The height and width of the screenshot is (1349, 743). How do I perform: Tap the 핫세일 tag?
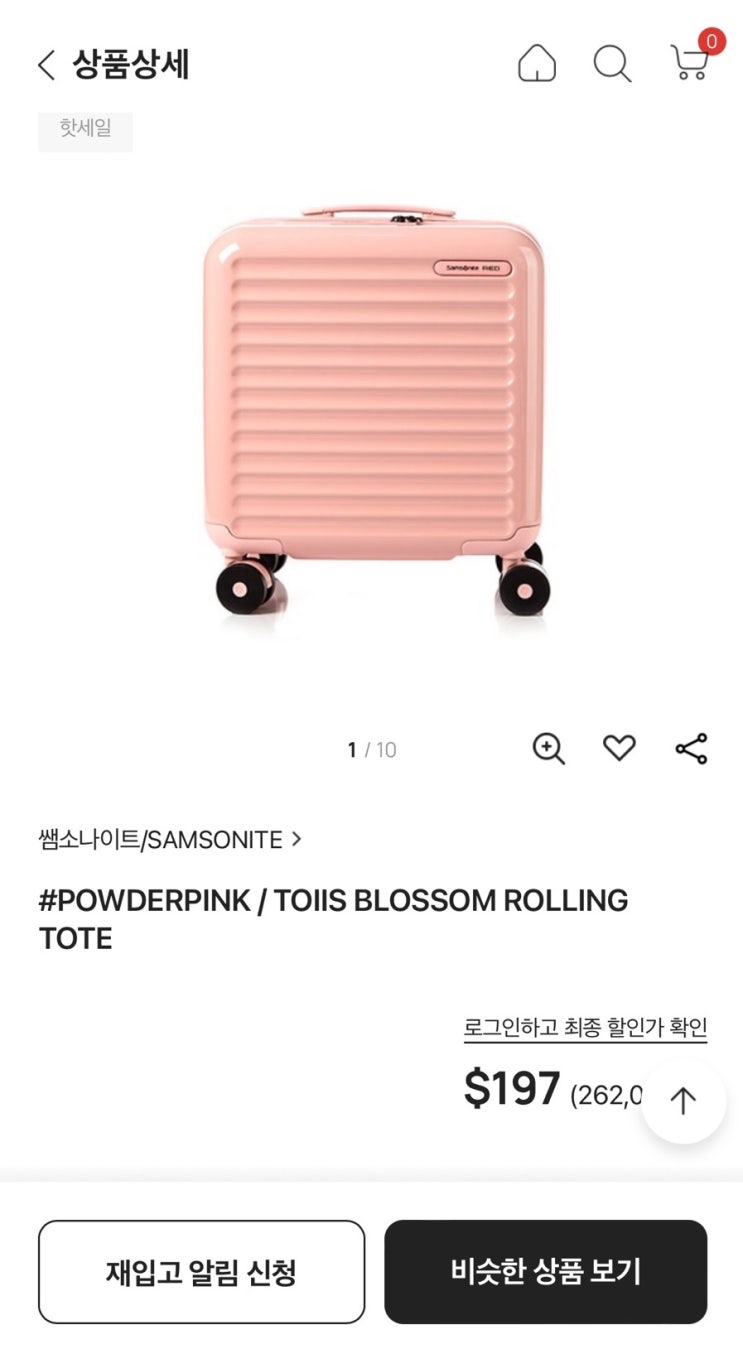(85, 129)
